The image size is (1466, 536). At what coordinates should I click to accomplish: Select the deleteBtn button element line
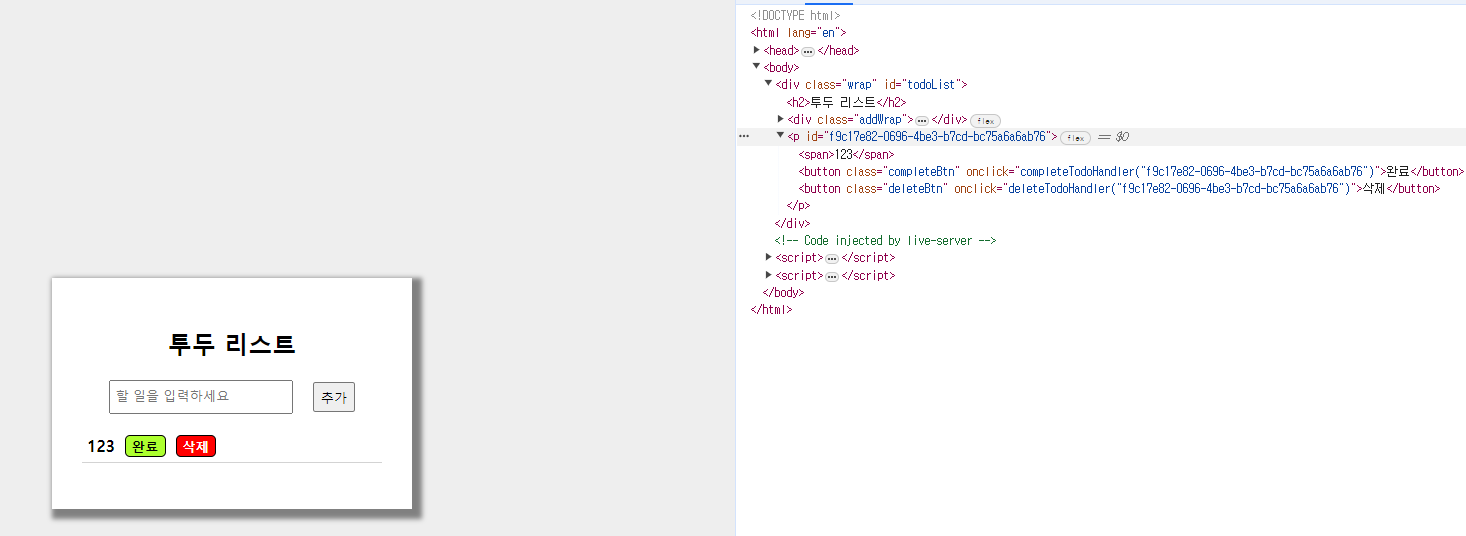(x=1119, y=188)
